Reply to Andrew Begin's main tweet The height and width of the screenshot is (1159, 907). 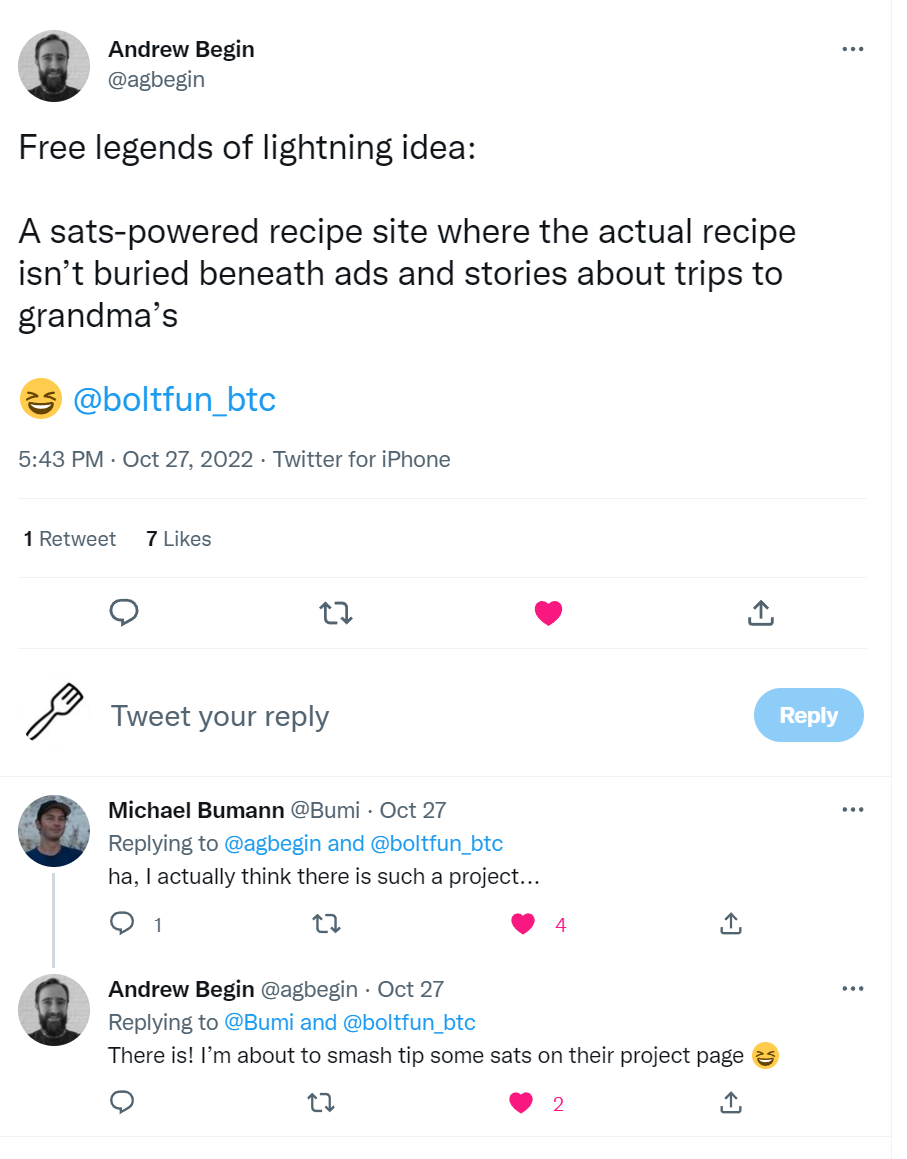click(x=123, y=612)
